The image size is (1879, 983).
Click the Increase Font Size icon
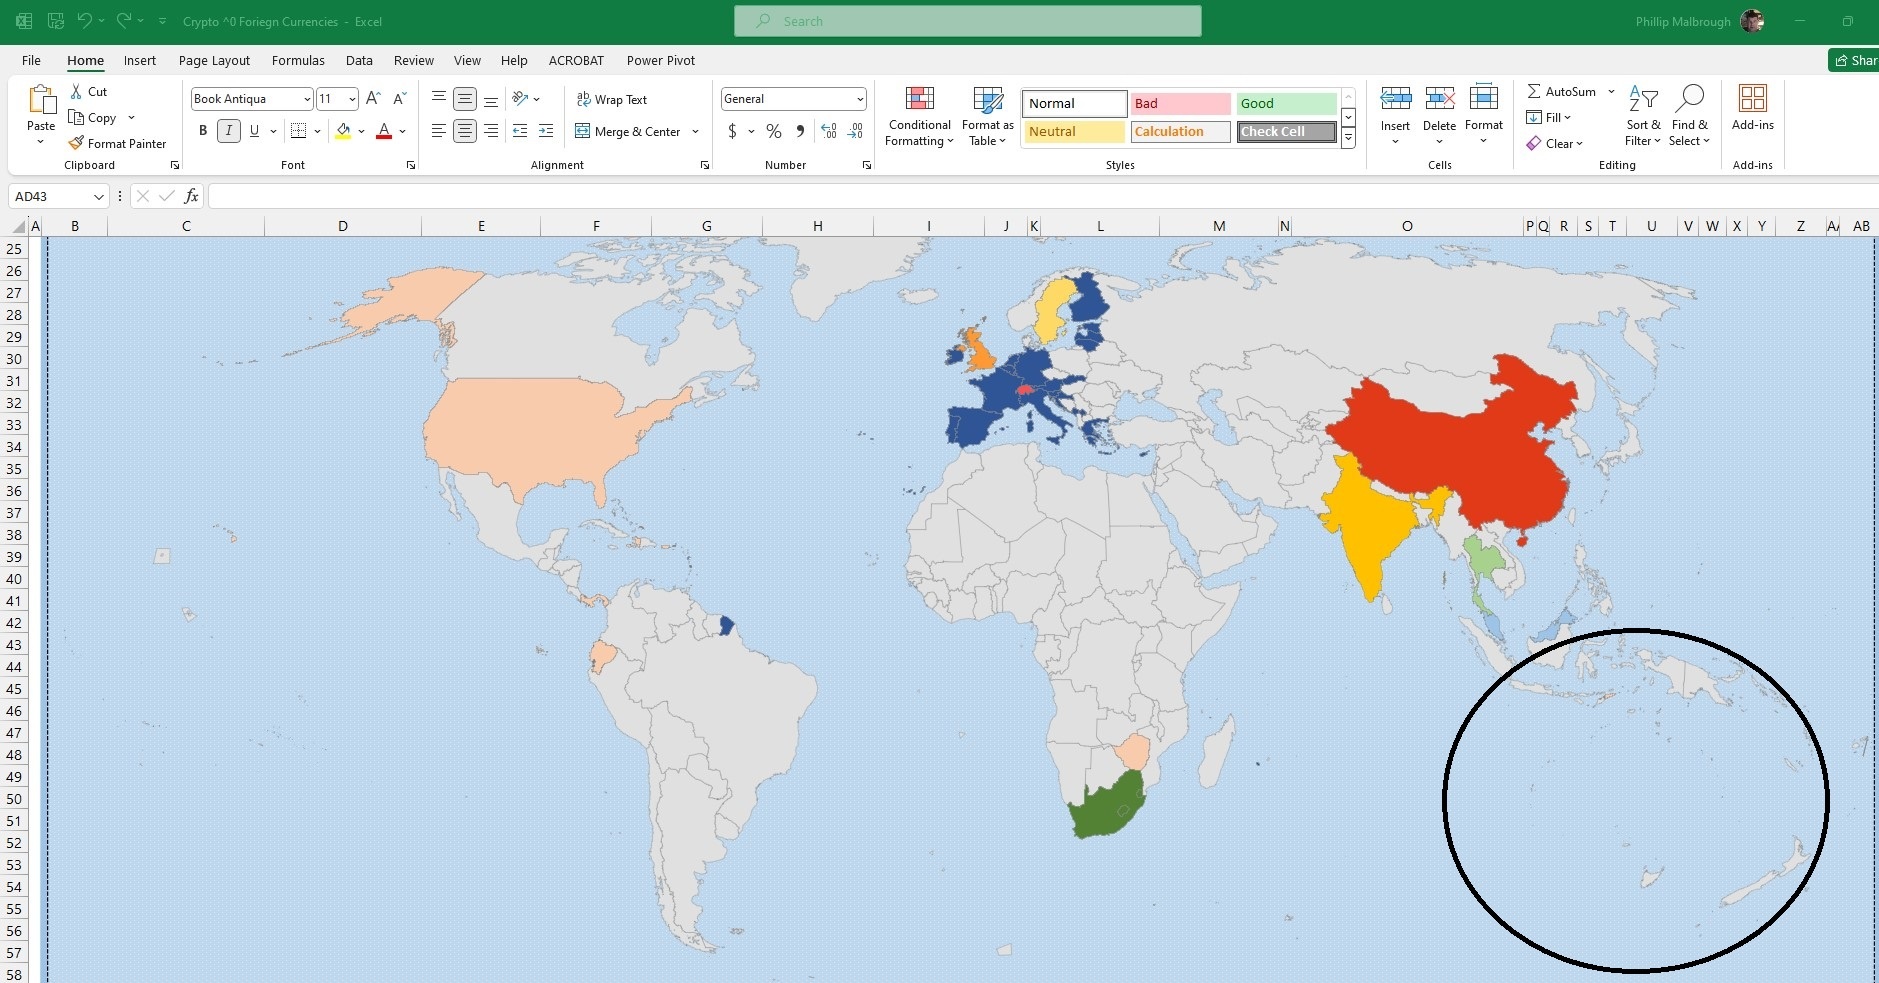(x=373, y=98)
